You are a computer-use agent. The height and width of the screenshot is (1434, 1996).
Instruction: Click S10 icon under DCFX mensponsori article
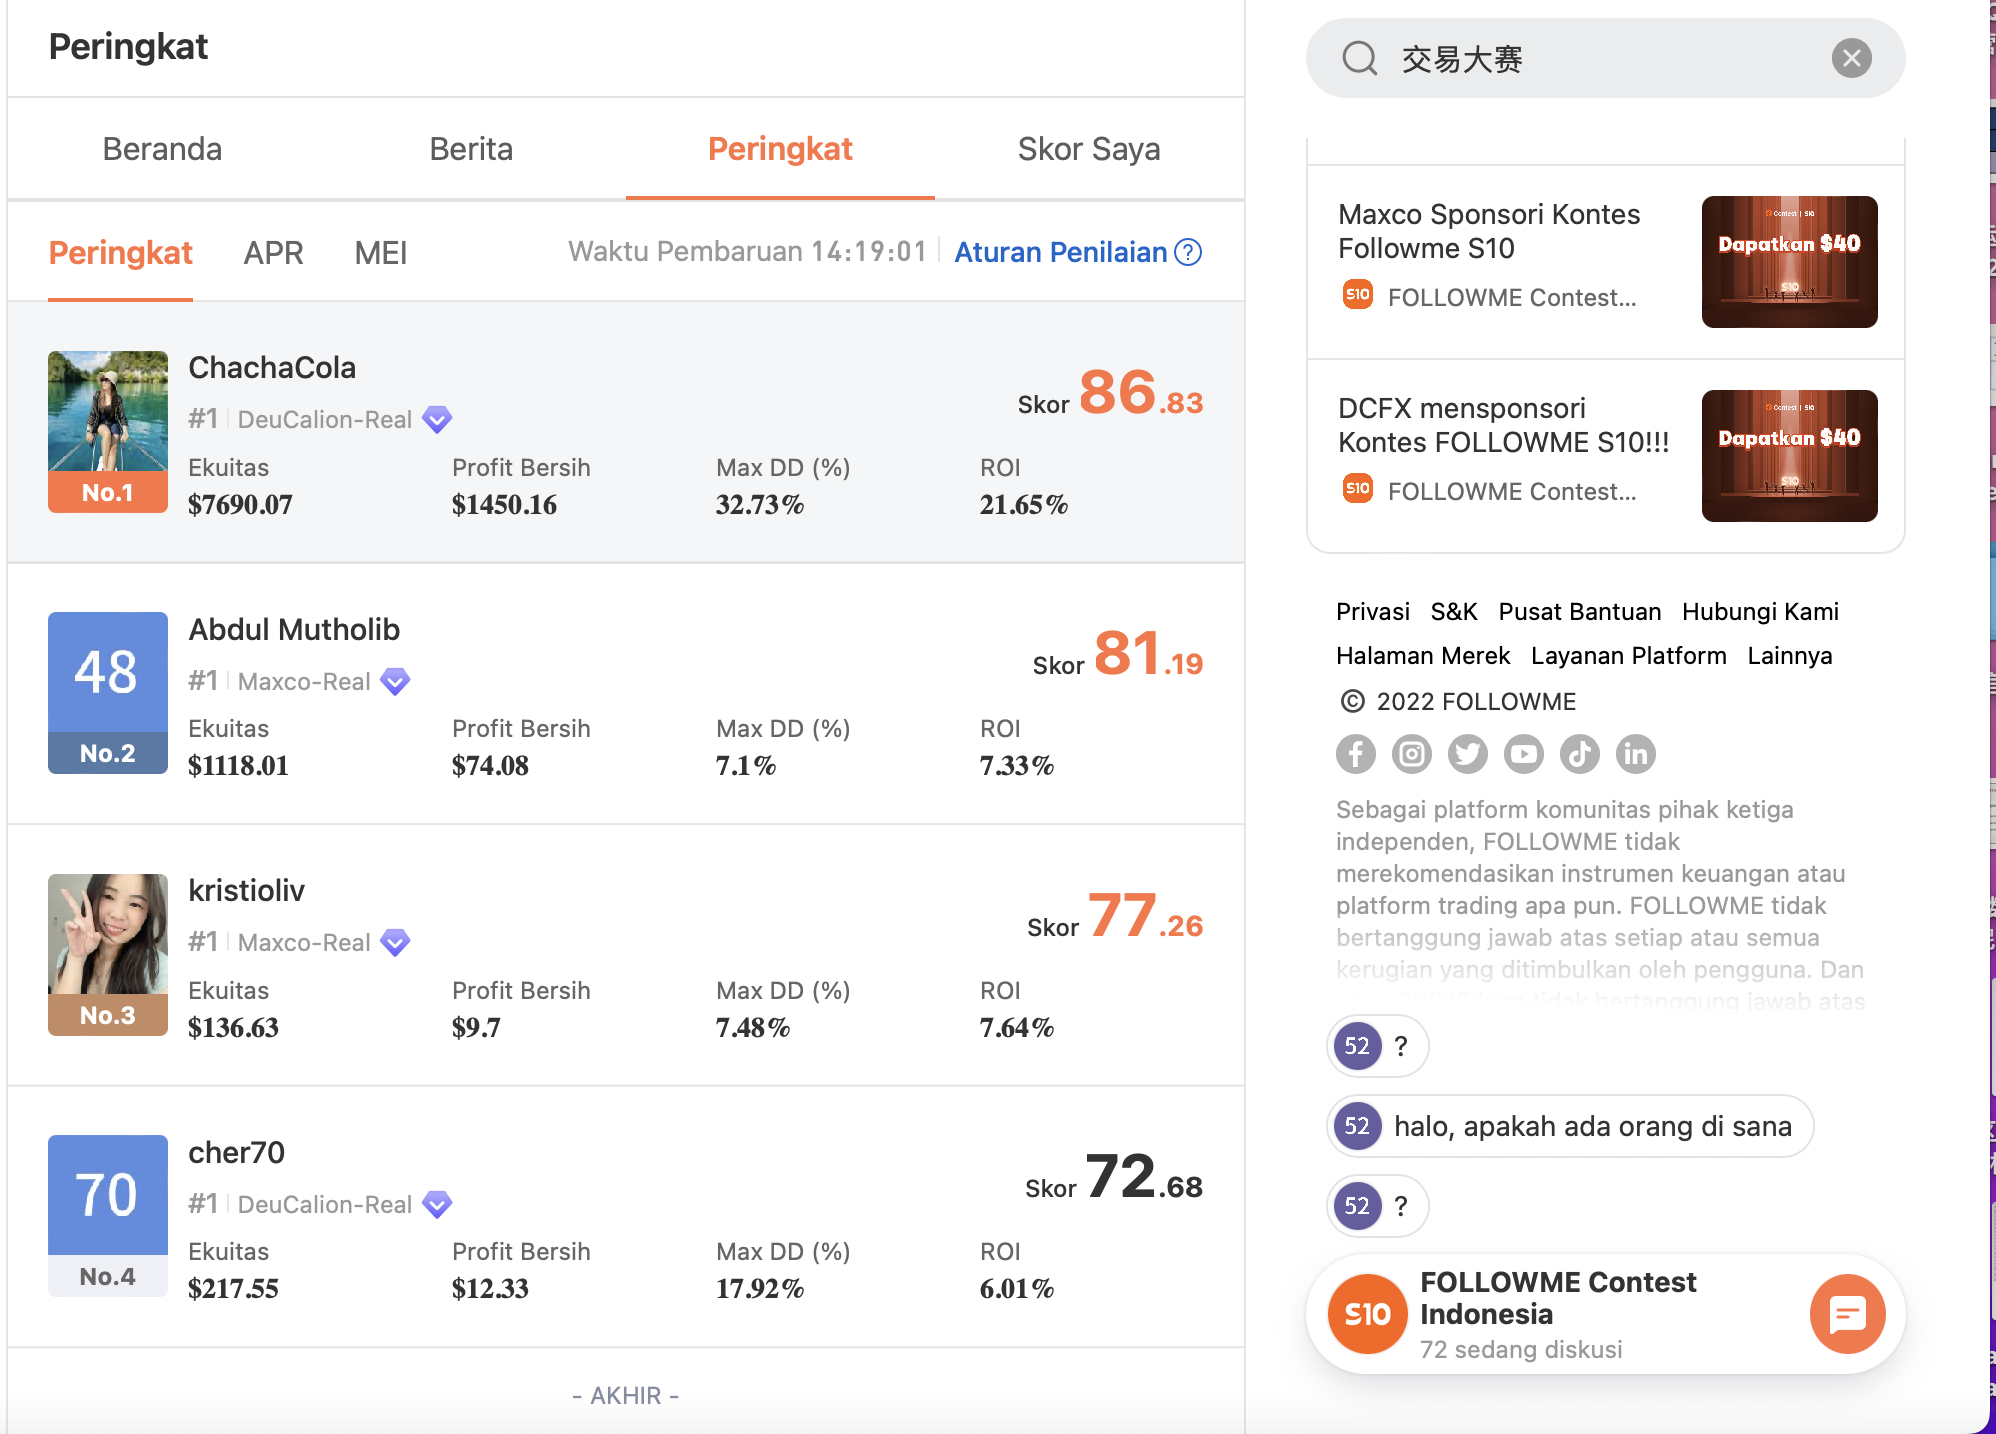[1357, 489]
